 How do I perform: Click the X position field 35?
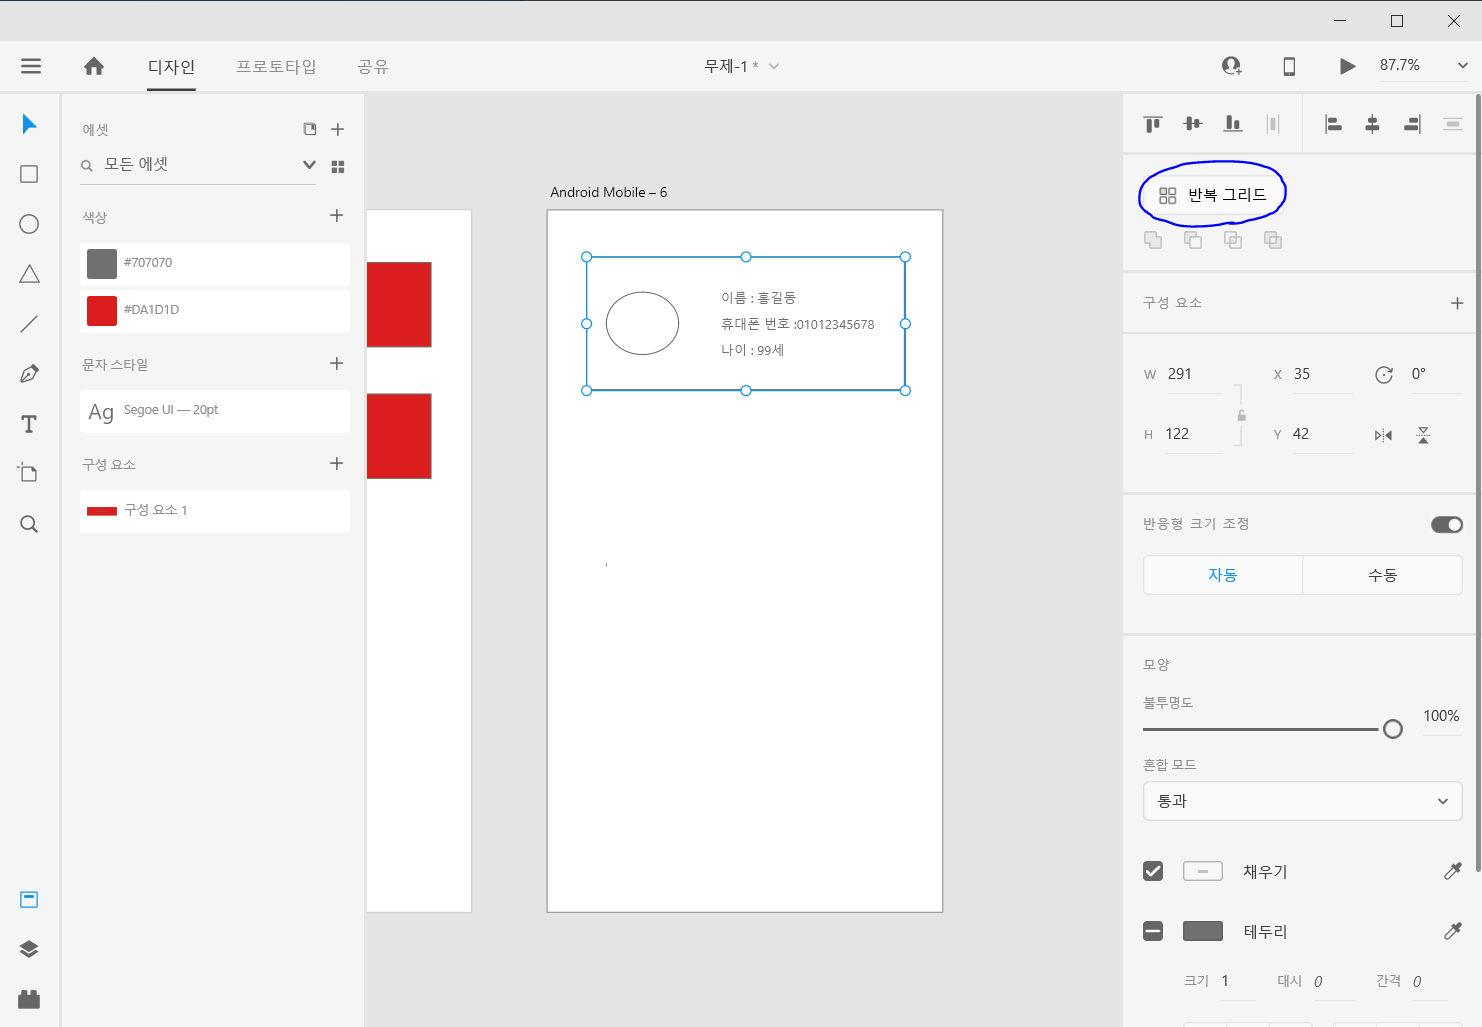click(1322, 374)
